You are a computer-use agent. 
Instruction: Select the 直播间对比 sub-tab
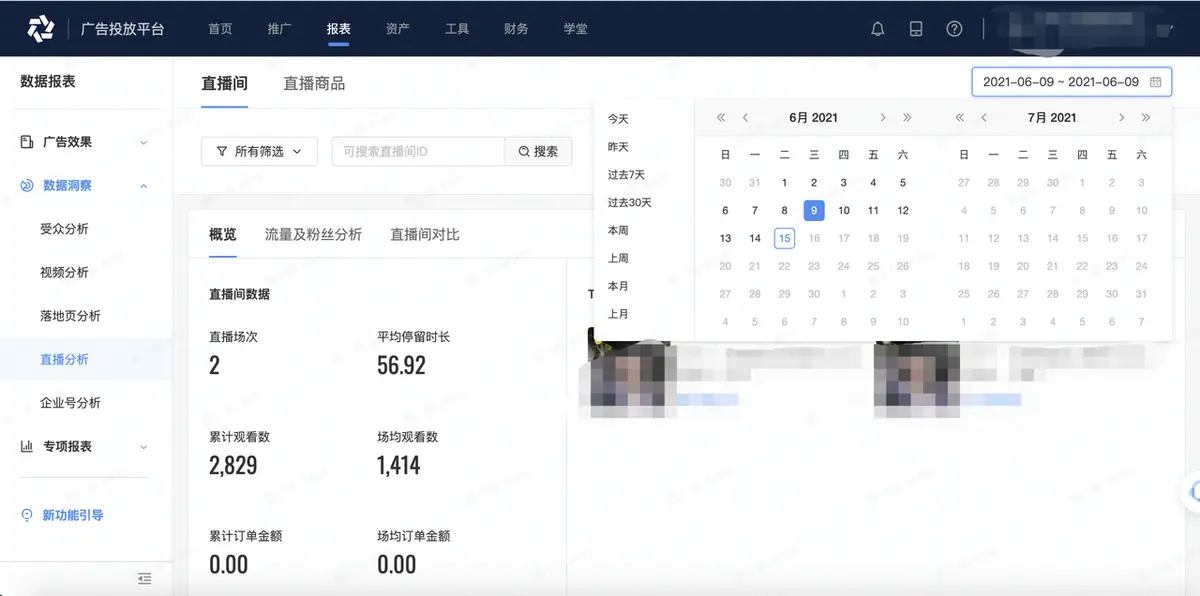click(x=425, y=235)
